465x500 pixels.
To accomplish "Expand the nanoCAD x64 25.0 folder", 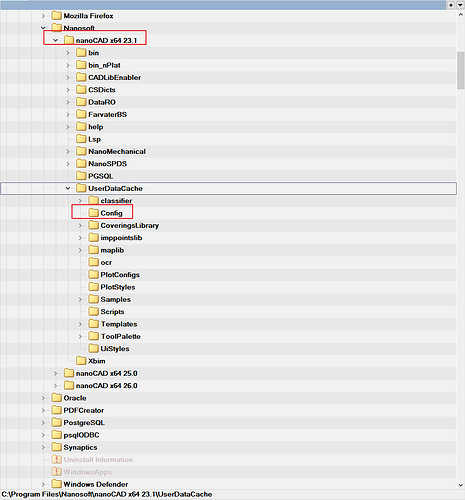I will (56, 373).
